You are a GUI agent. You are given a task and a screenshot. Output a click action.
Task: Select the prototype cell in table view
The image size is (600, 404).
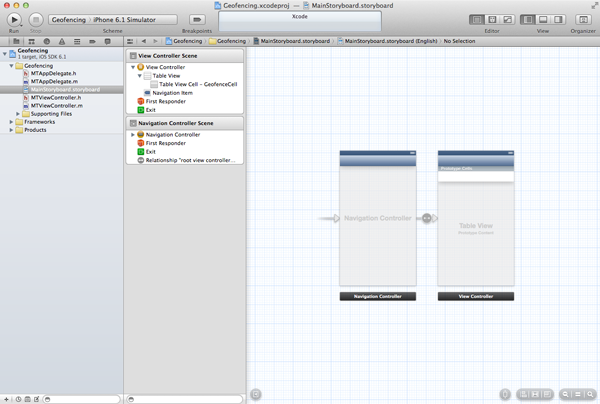(x=476, y=176)
